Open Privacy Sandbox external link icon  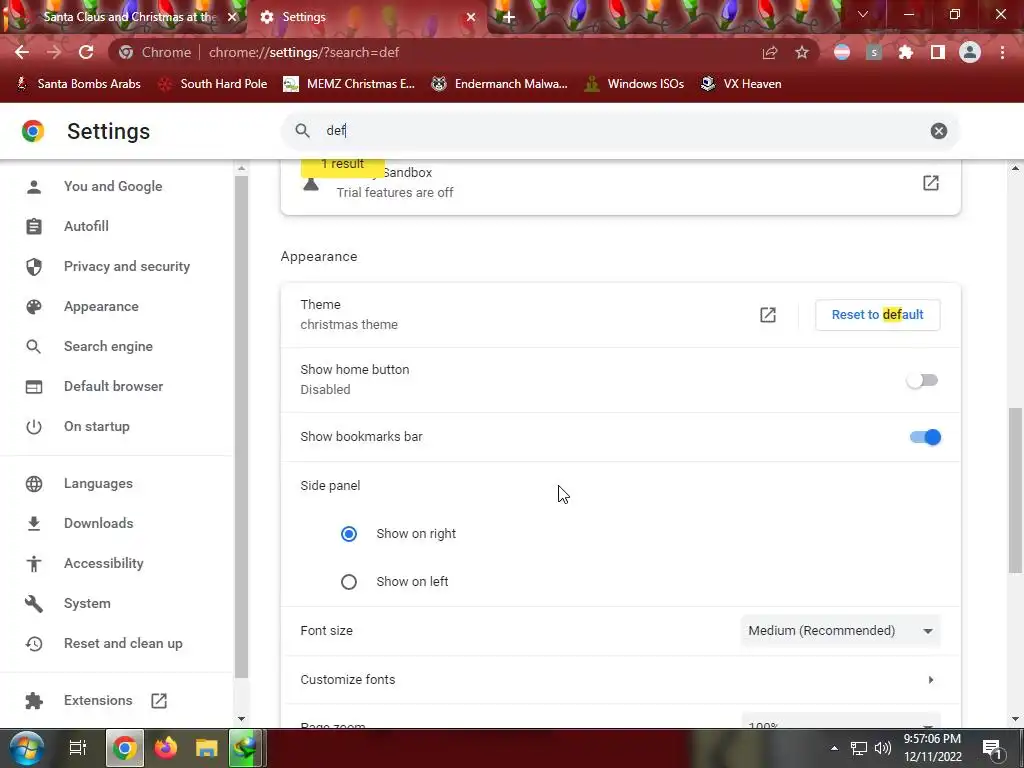931,183
